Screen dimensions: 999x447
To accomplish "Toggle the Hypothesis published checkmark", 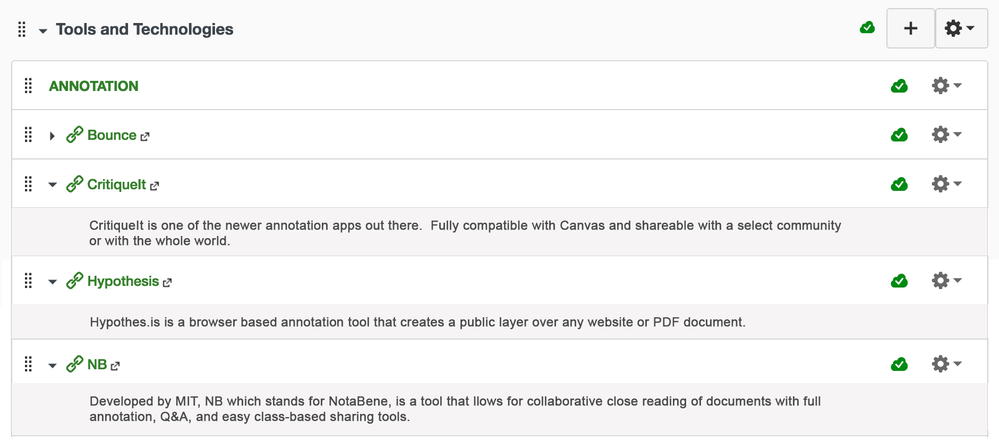I will point(899,281).
